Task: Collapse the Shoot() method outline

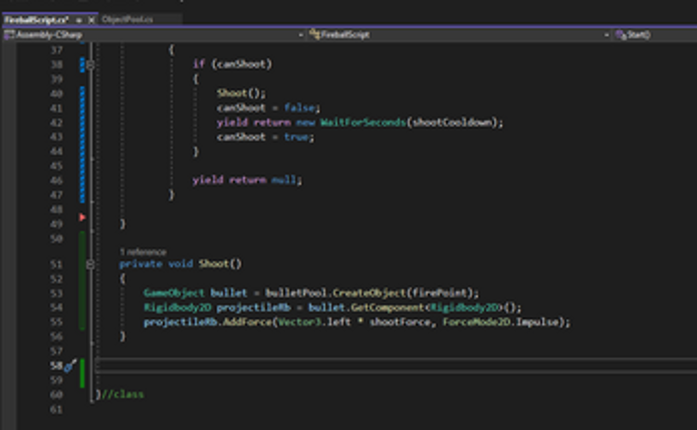Action: (91, 265)
